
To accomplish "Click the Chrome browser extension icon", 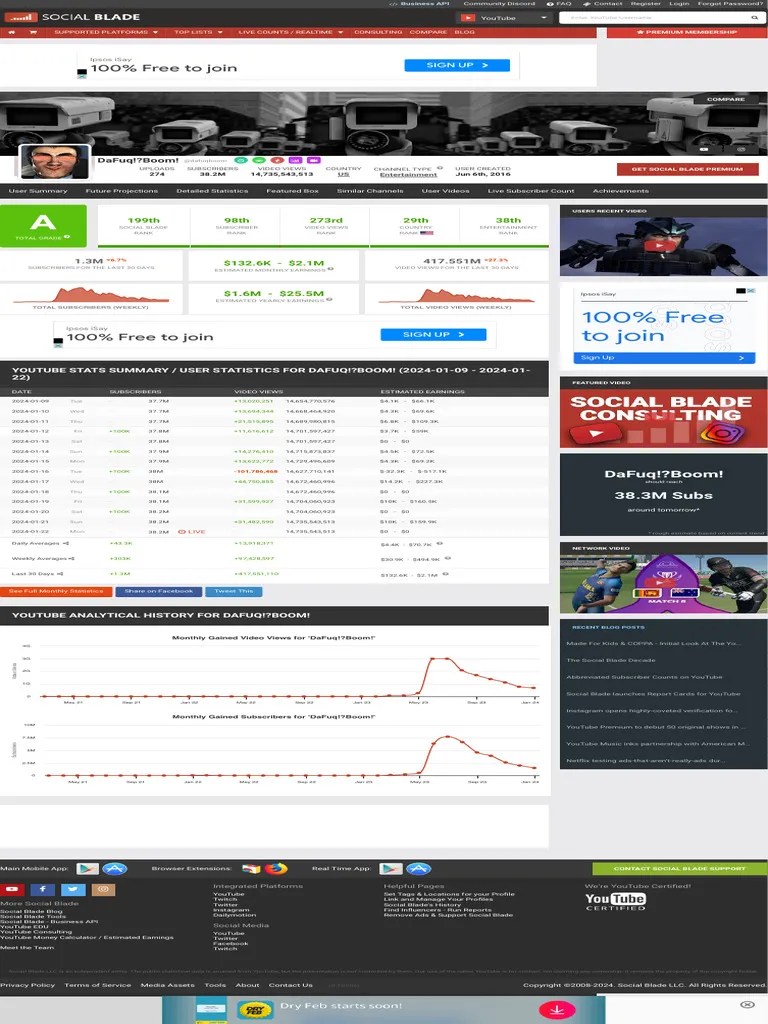I will [251, 869].
